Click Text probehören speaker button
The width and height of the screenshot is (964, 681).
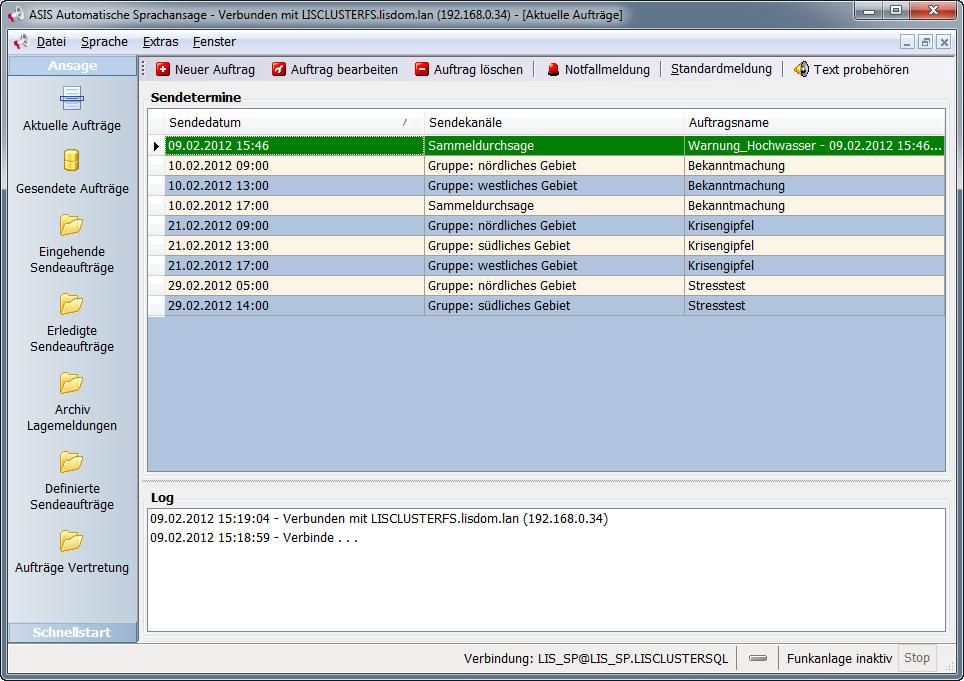pos(851,69)
